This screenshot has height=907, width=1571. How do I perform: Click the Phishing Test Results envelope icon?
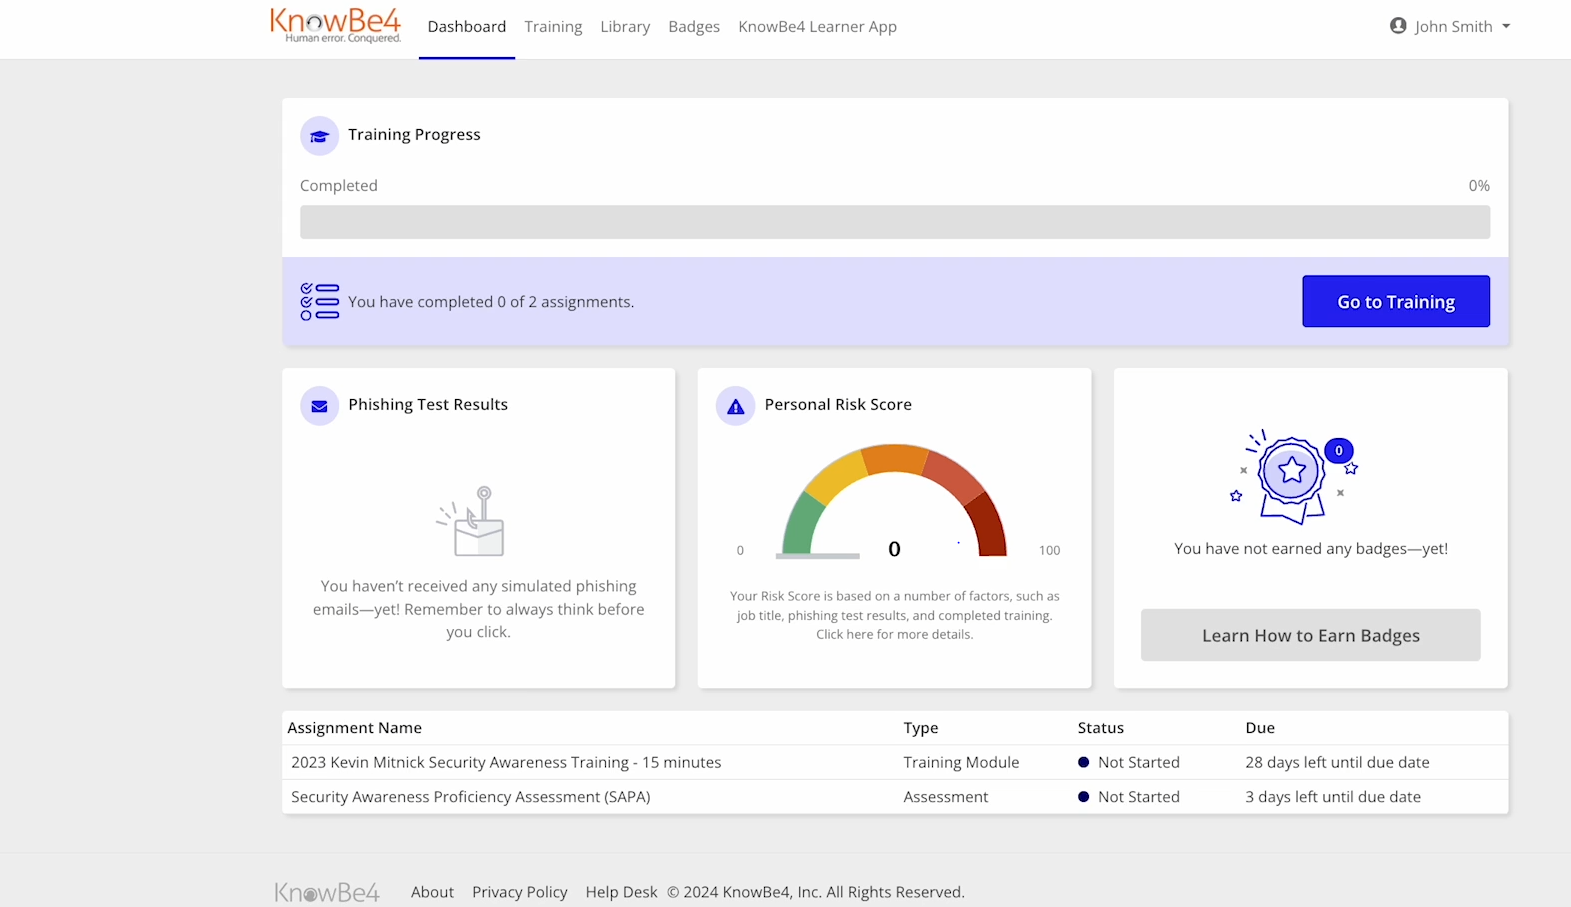pos(319,406)
